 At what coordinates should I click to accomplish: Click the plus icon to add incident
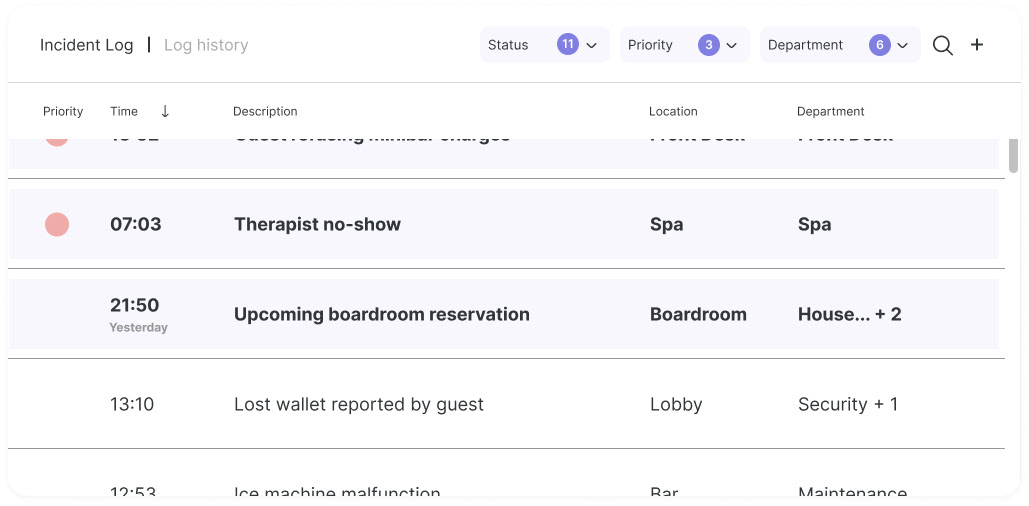pos(977,45)
